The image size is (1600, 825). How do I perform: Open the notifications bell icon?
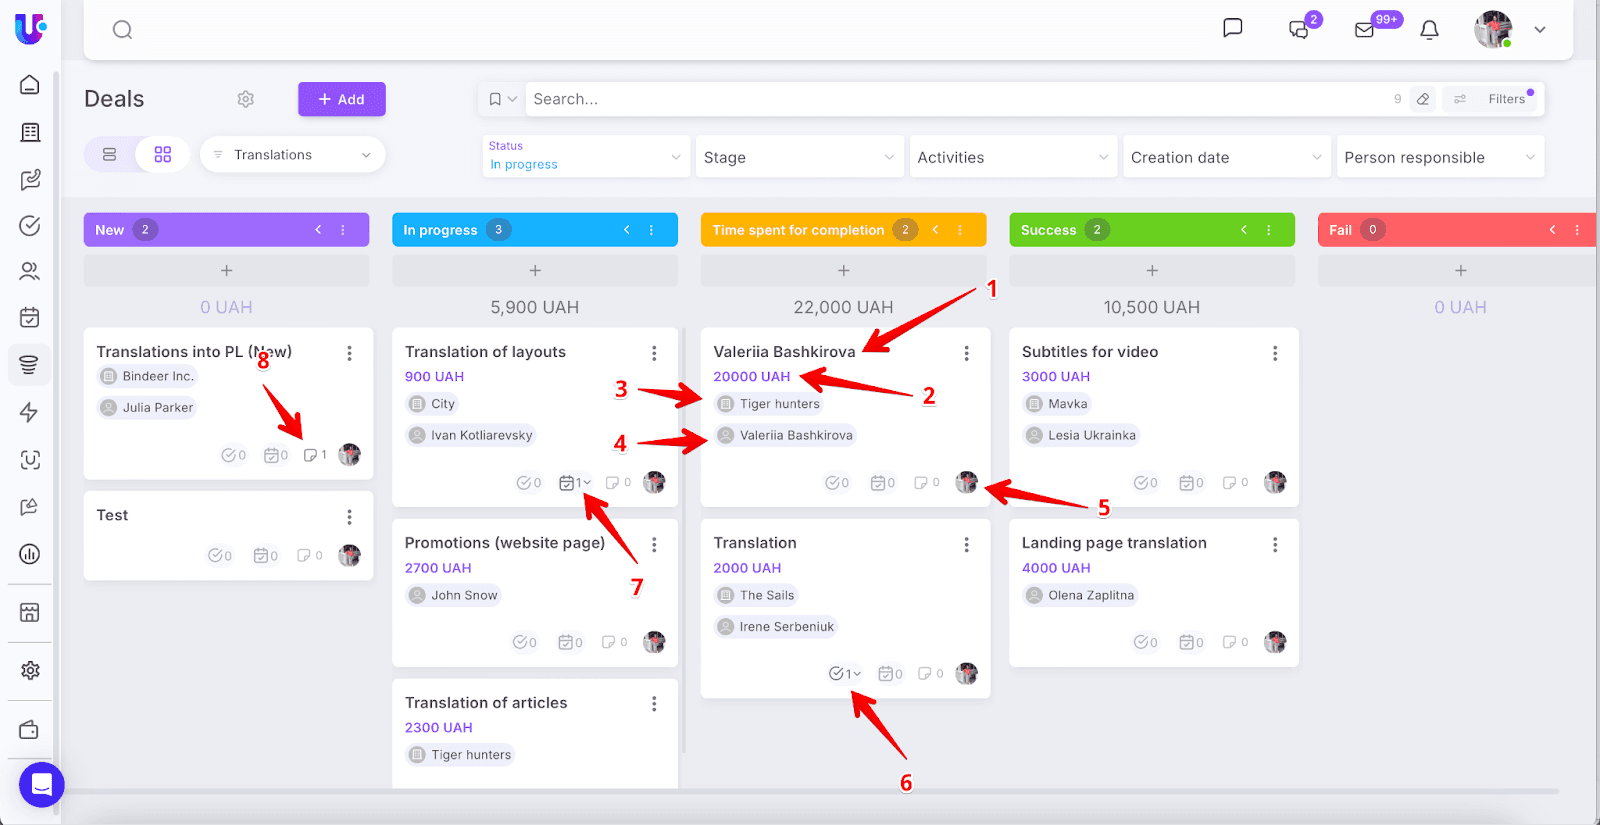click(1429, 30)
